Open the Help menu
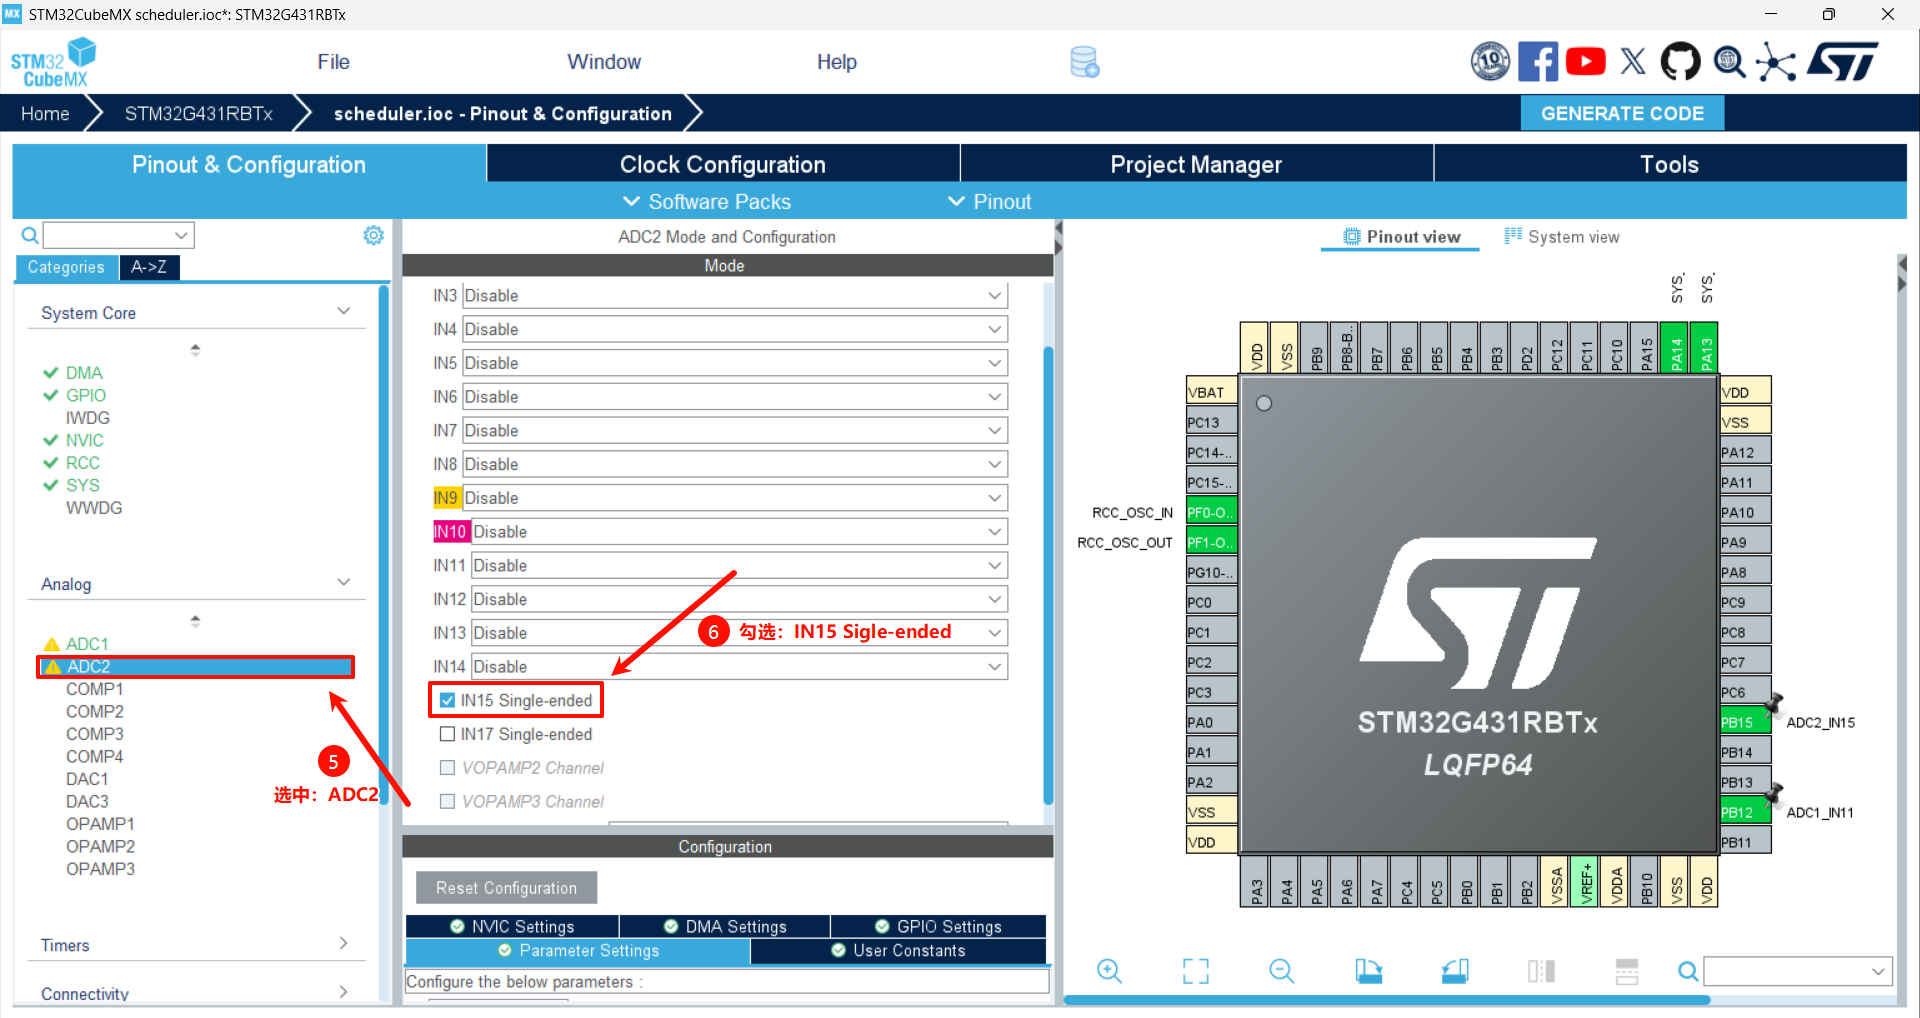Image resolution: width=1920 pixels, height=1018 pixels. [x=837, y=62]
